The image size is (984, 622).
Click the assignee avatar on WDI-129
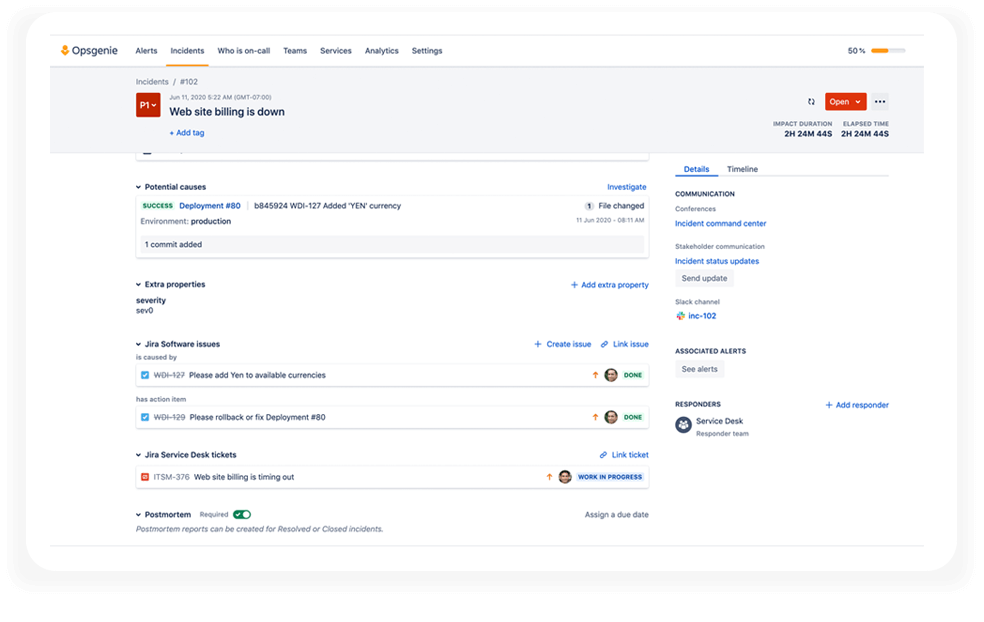[609, 417]
